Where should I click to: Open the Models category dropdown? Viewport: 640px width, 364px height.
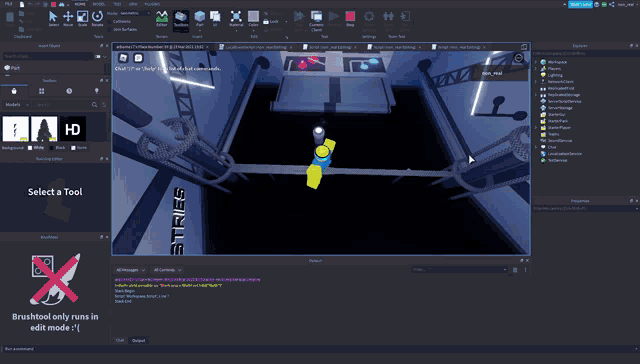tap(17, 104)
